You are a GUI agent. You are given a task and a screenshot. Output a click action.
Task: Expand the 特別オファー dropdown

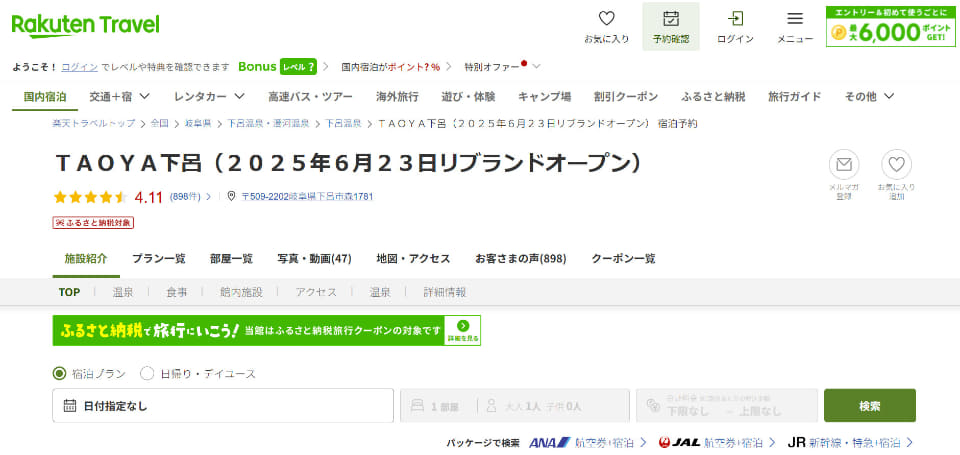pyautogui.click(x=502, y=67)
